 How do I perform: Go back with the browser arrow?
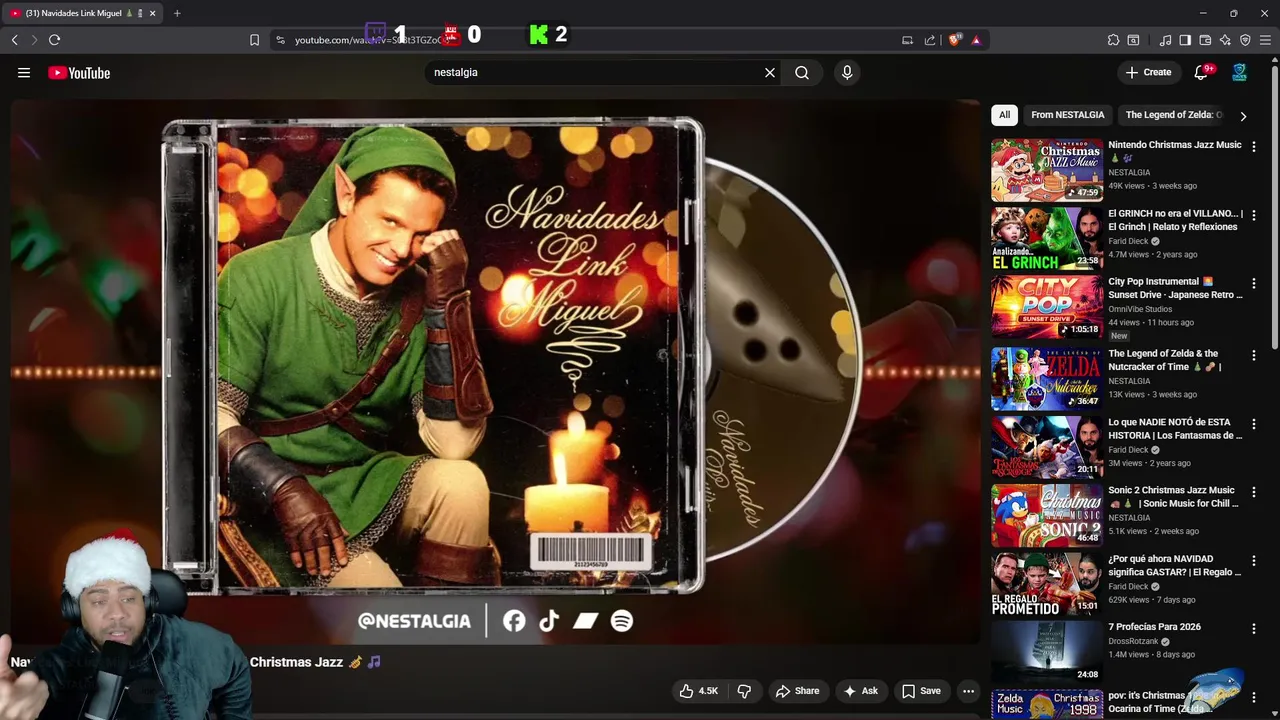15,40
